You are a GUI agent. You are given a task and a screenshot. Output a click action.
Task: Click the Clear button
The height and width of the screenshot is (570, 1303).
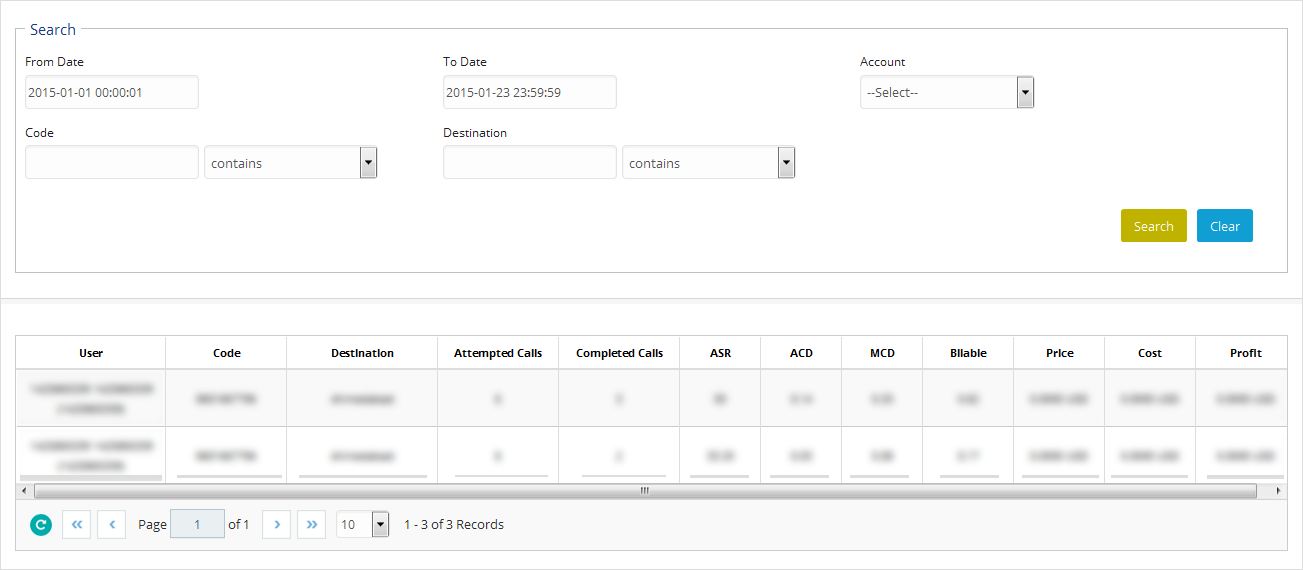click(x=1225, y=226)
